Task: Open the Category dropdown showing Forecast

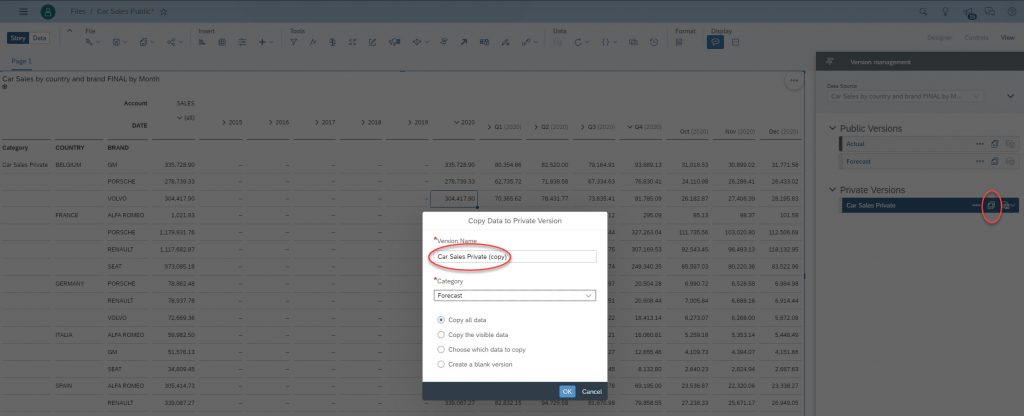Action: click(515, 295)
